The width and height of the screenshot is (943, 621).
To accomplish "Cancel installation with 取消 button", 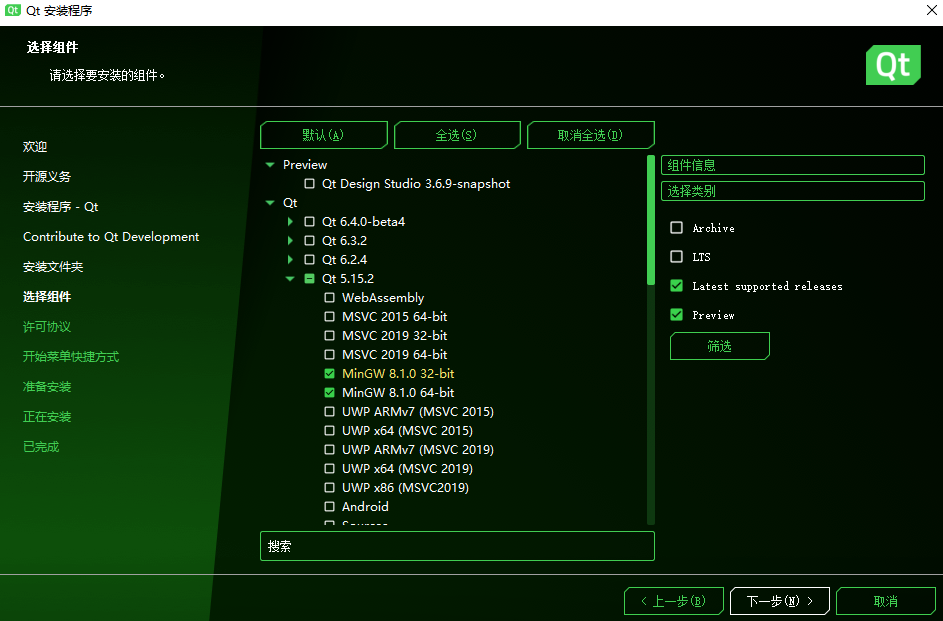I will (885, 601).
